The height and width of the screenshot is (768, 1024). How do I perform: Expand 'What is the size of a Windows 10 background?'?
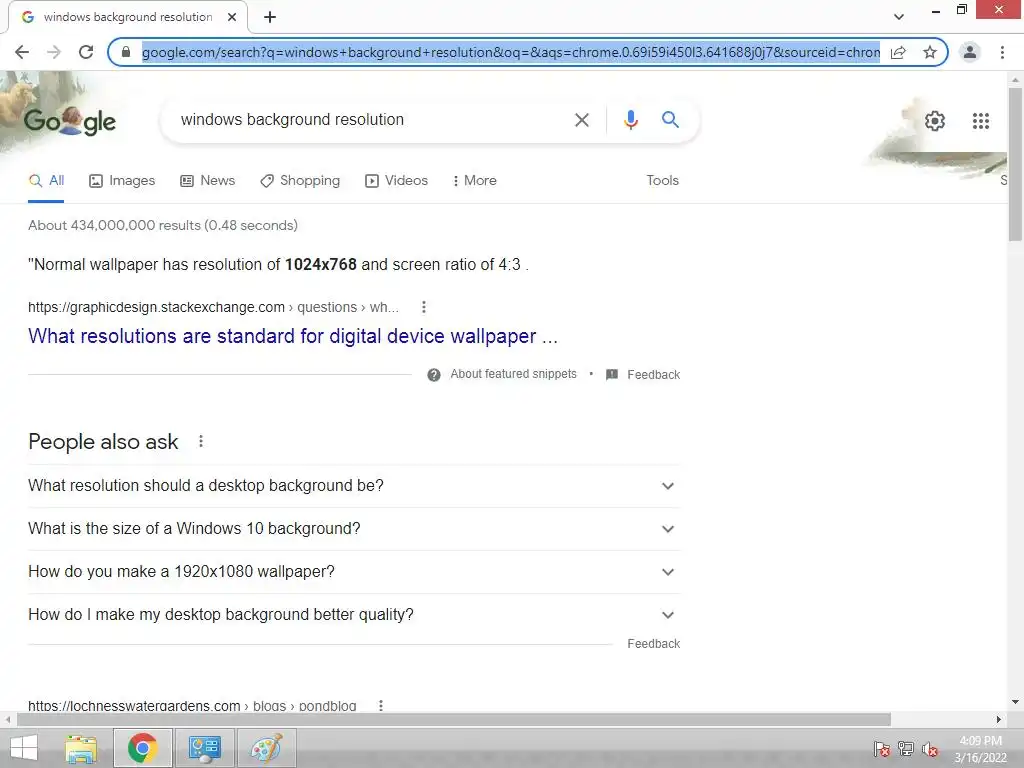(x=354, y=529)
